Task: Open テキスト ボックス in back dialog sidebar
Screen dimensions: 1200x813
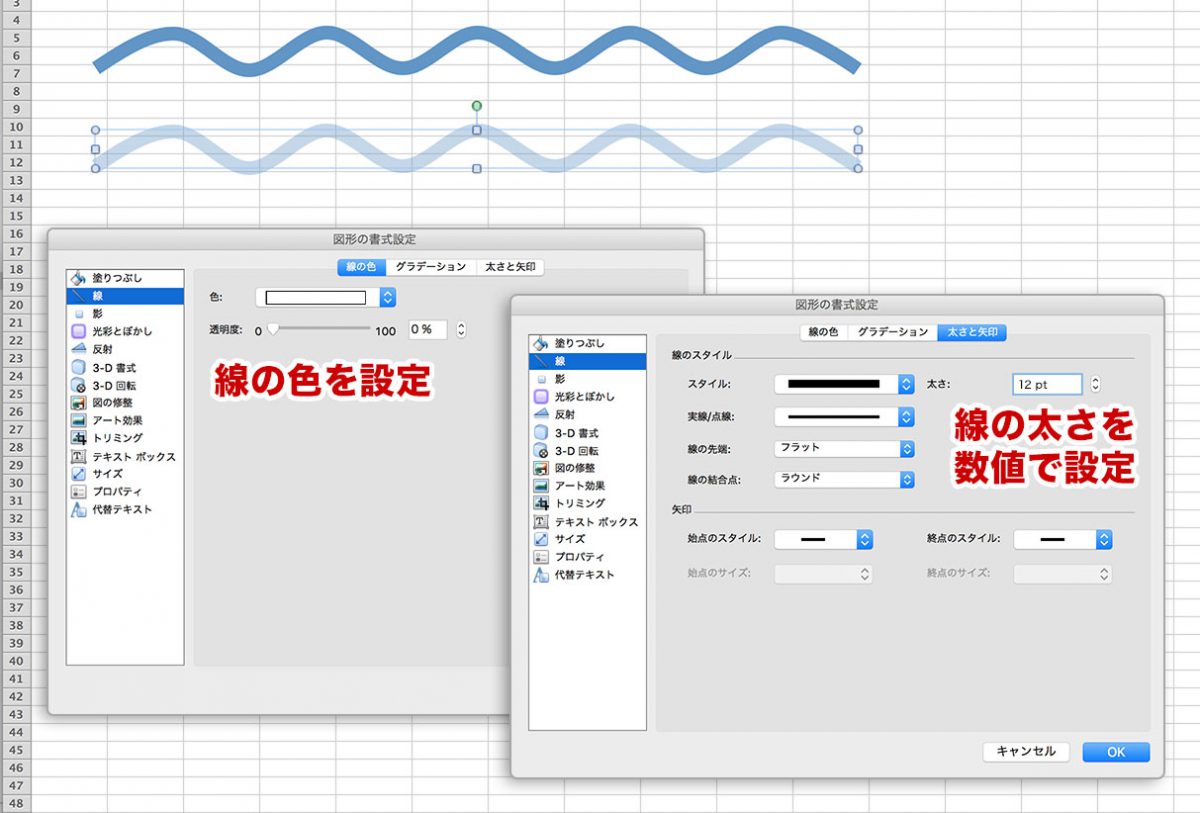Action: click(132, 456)
